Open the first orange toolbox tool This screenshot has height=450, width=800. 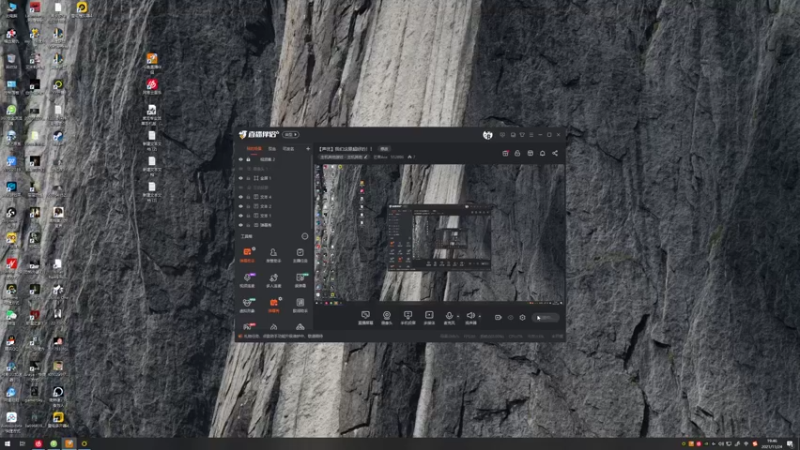(x=247, y=255)
